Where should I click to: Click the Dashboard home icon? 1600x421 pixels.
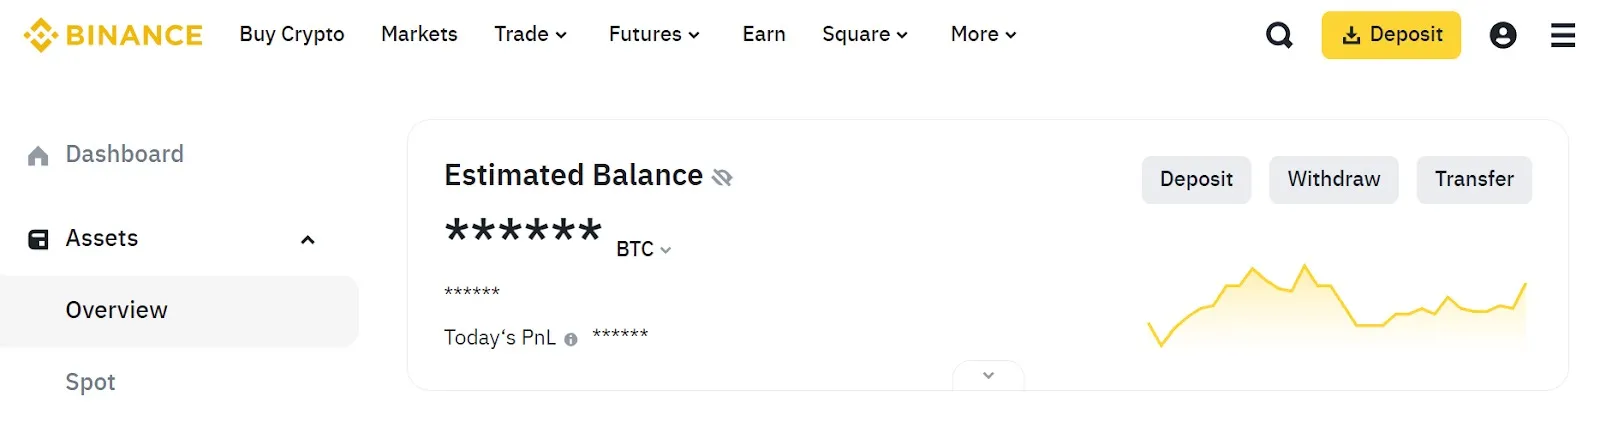tap(38, 155)
